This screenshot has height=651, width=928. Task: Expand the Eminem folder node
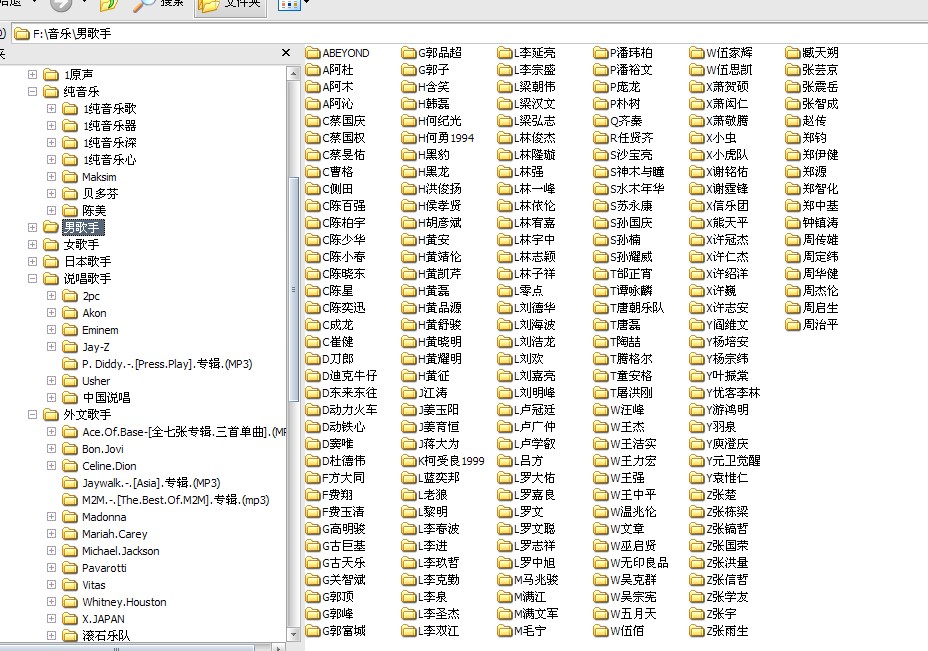pos(52,330)
